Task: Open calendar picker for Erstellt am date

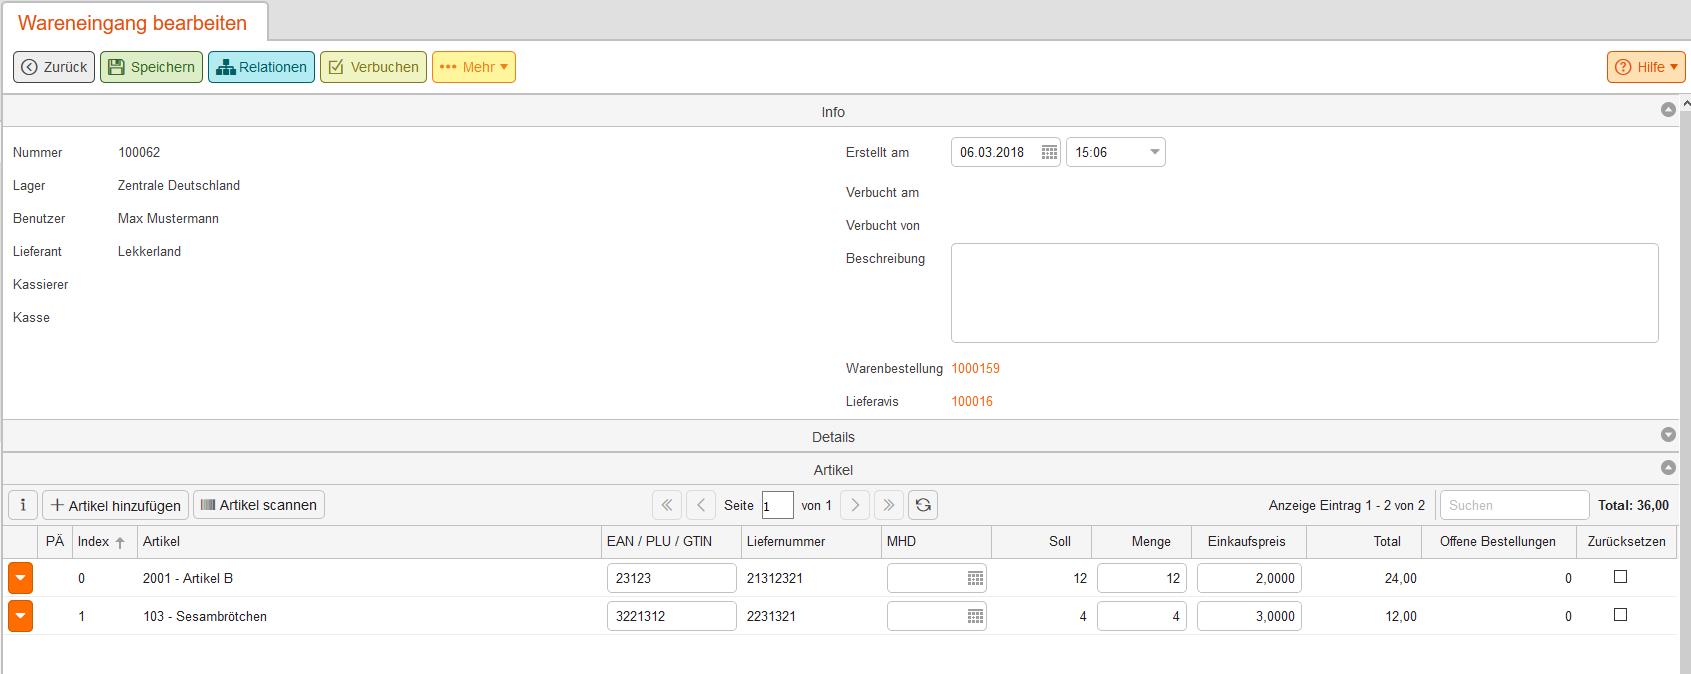Action: (x=1048, y=153)
